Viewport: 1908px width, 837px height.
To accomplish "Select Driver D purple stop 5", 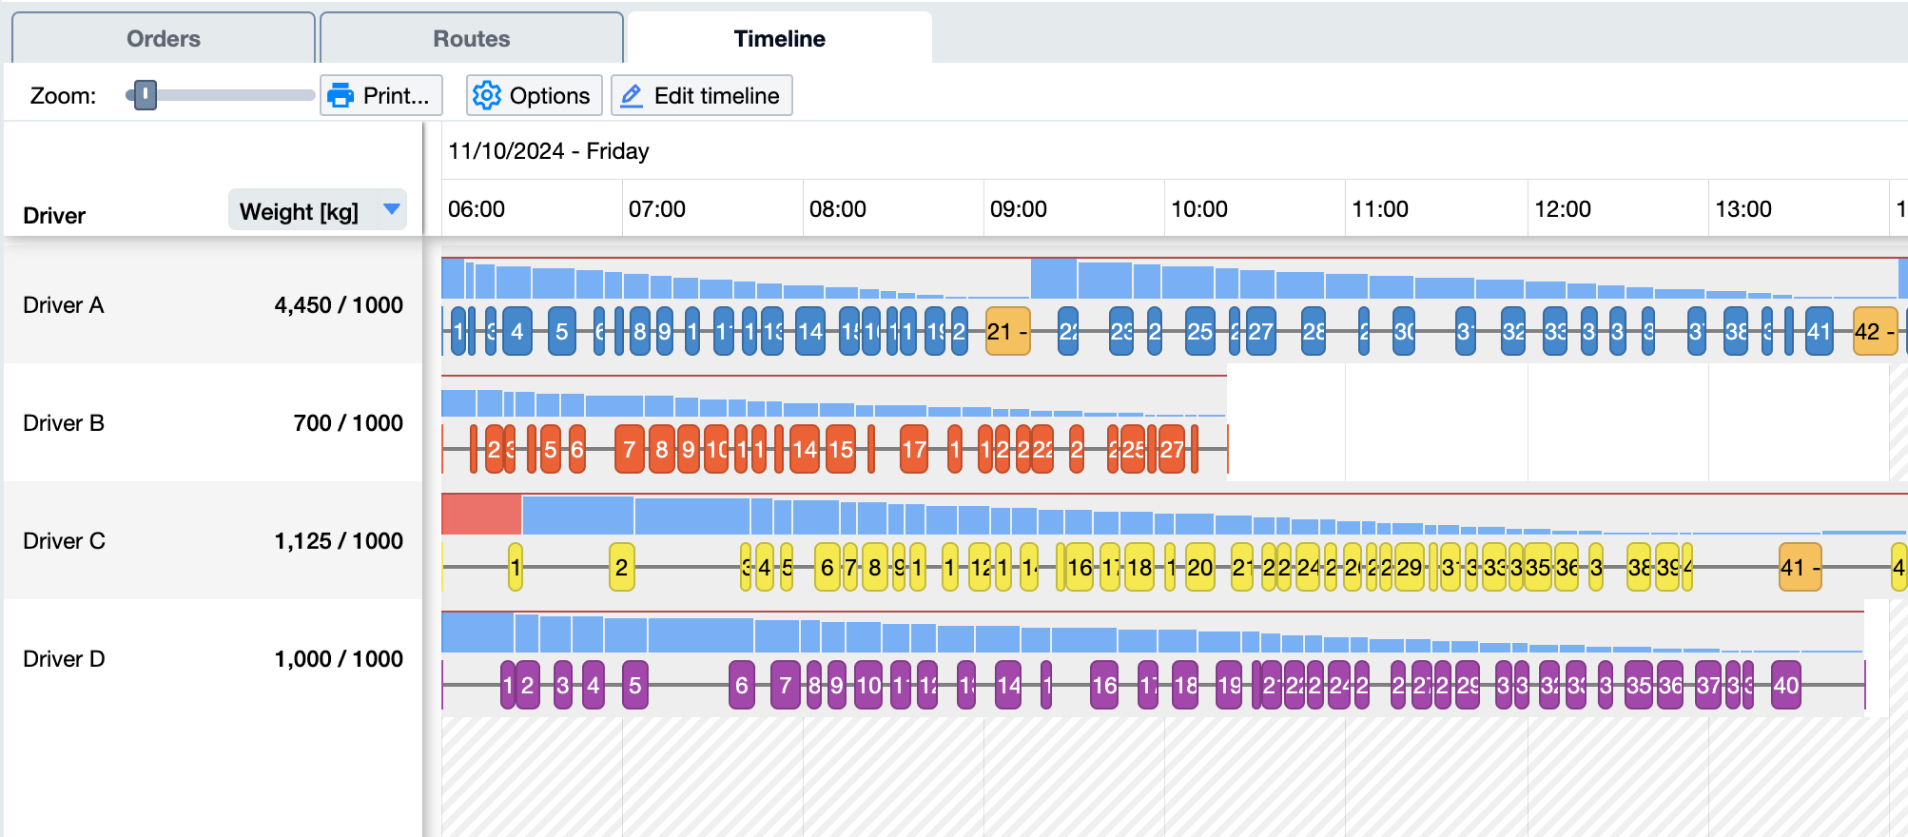I will [635, 685].
